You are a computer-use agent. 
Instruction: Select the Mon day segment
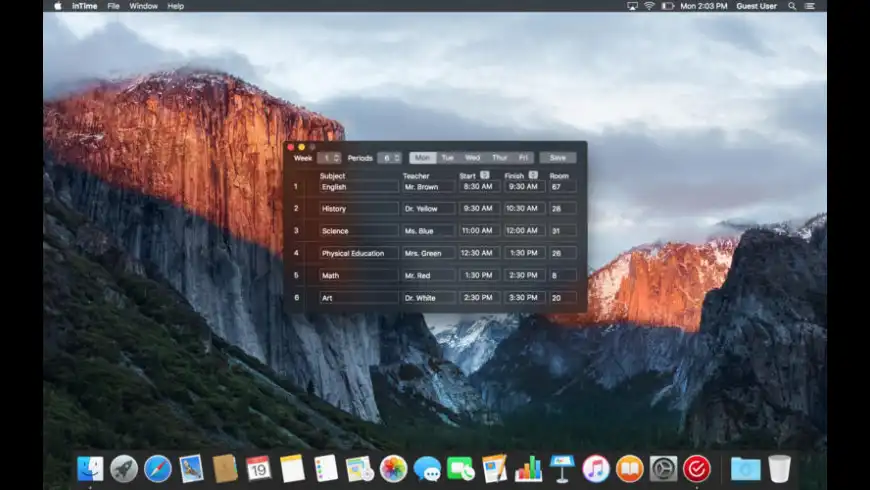point(422,157)
